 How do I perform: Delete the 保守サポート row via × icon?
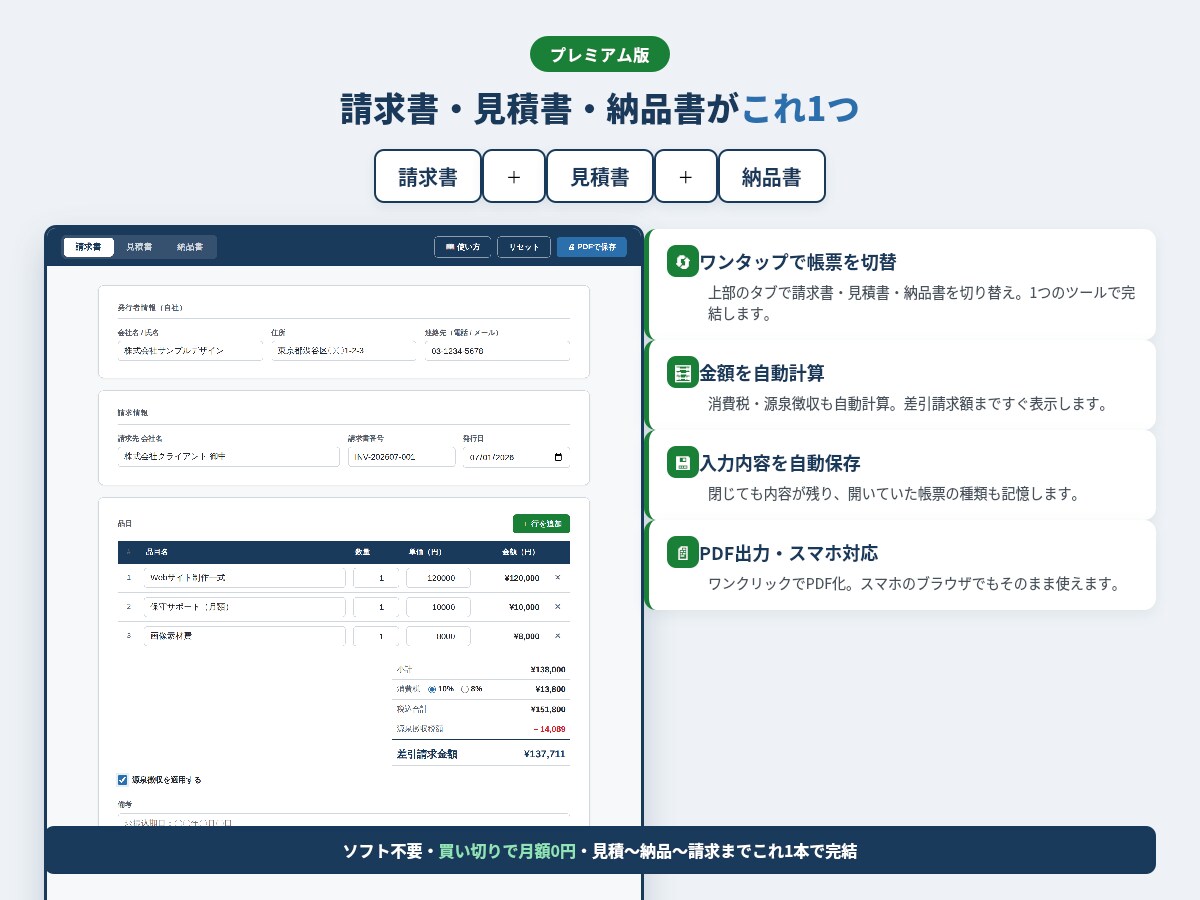tap(558, 607)
